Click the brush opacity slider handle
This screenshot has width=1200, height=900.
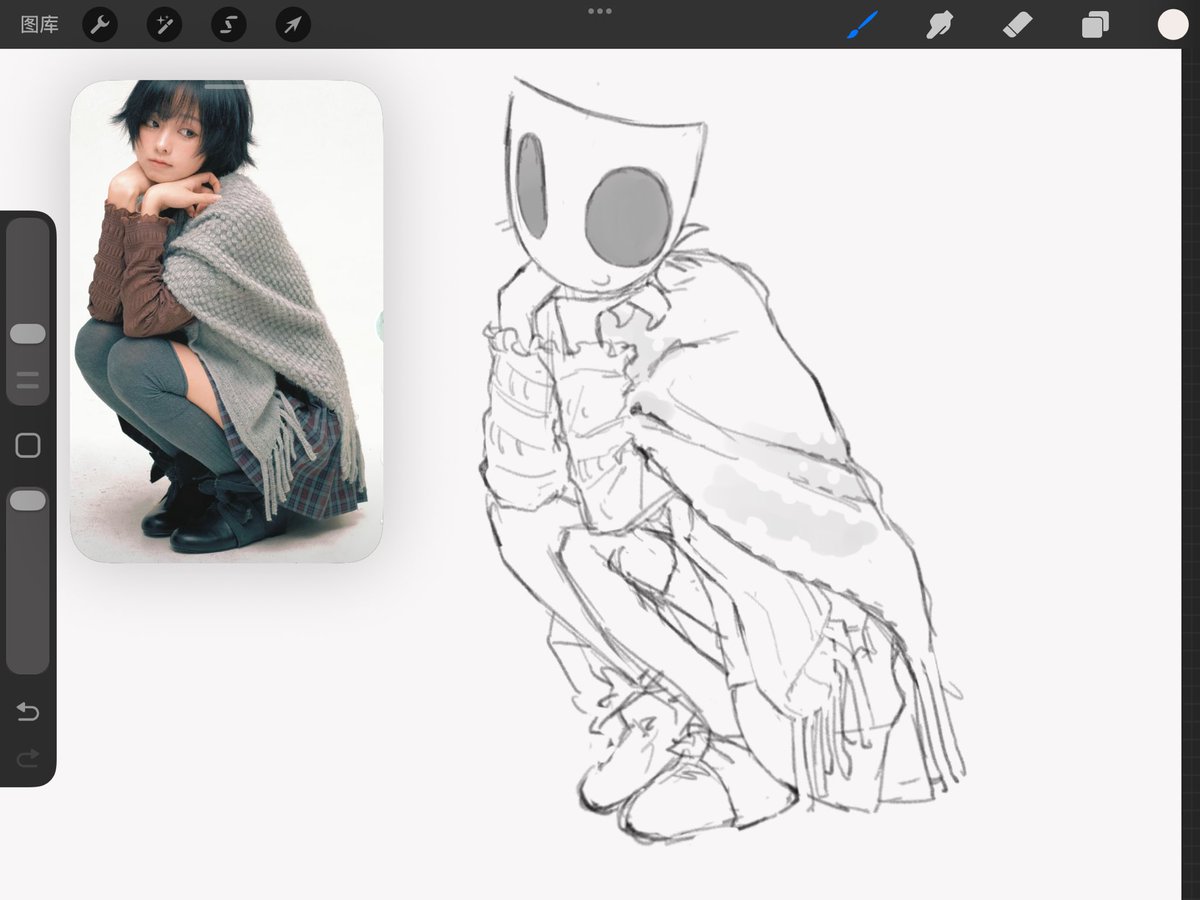coord(28,501)
